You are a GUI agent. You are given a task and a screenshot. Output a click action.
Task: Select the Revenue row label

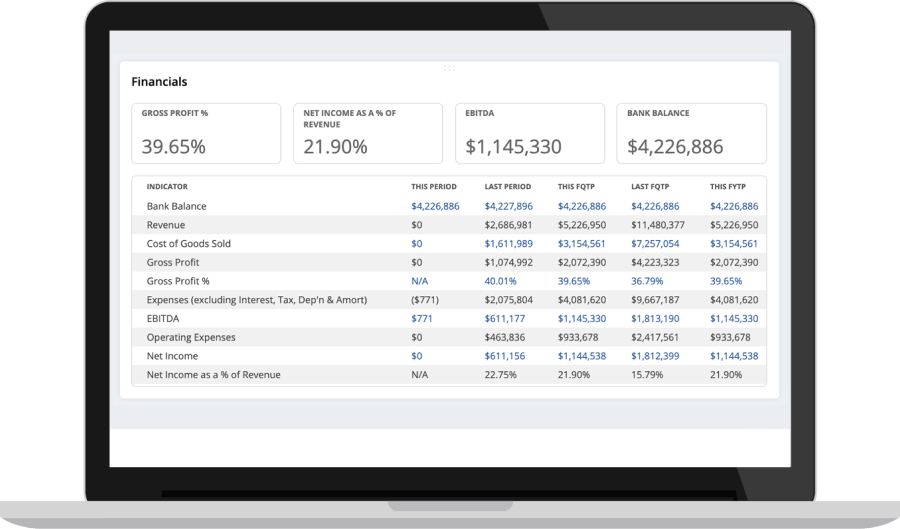click(165, 225)
